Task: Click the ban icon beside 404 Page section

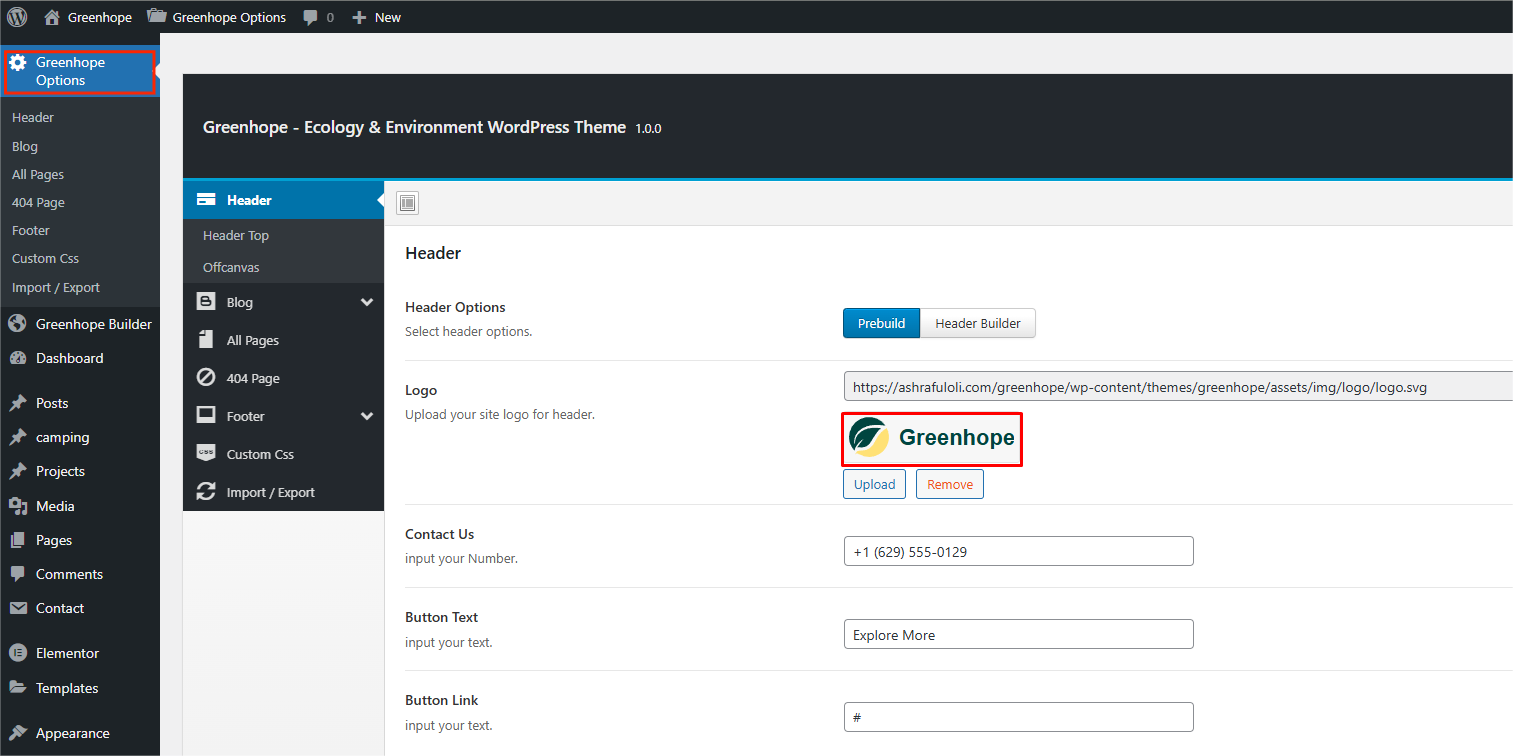Action: coord(206,378)
